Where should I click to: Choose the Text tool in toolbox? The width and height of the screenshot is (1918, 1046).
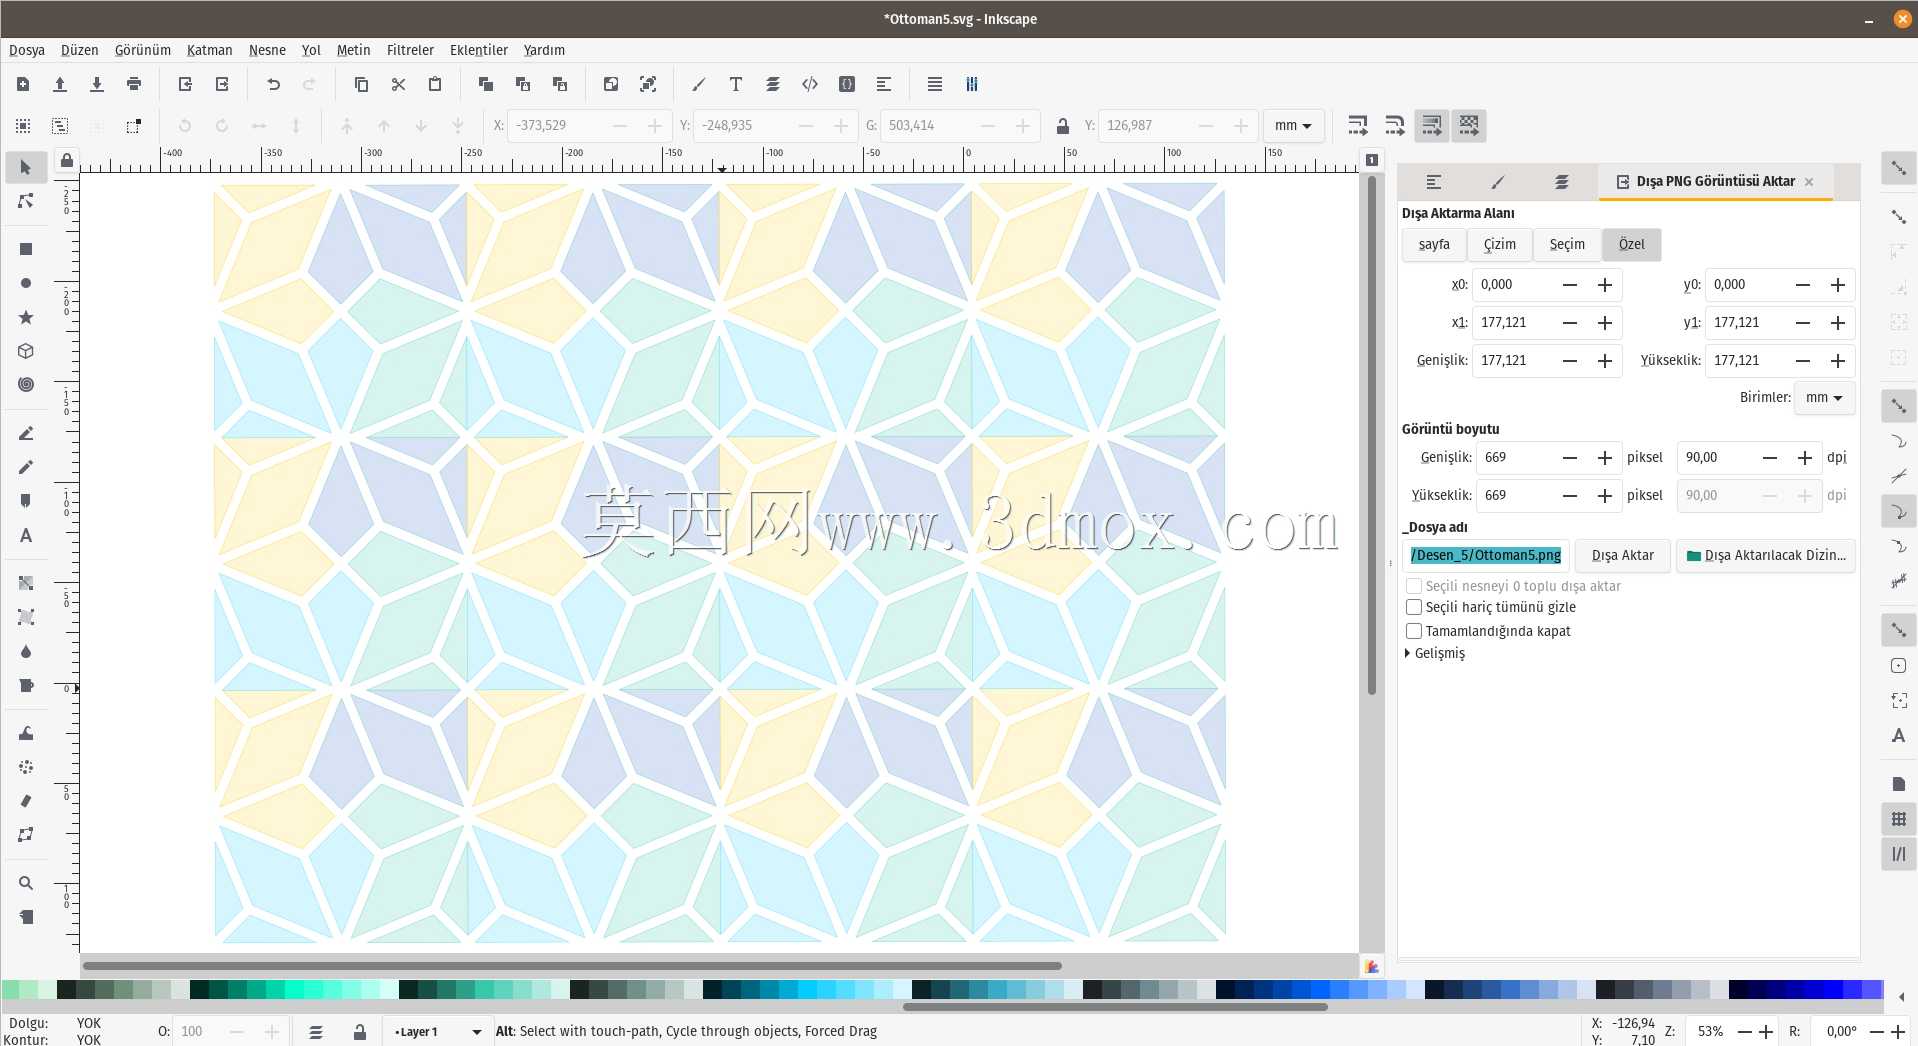pyautogui.click(x=26, y=535)
